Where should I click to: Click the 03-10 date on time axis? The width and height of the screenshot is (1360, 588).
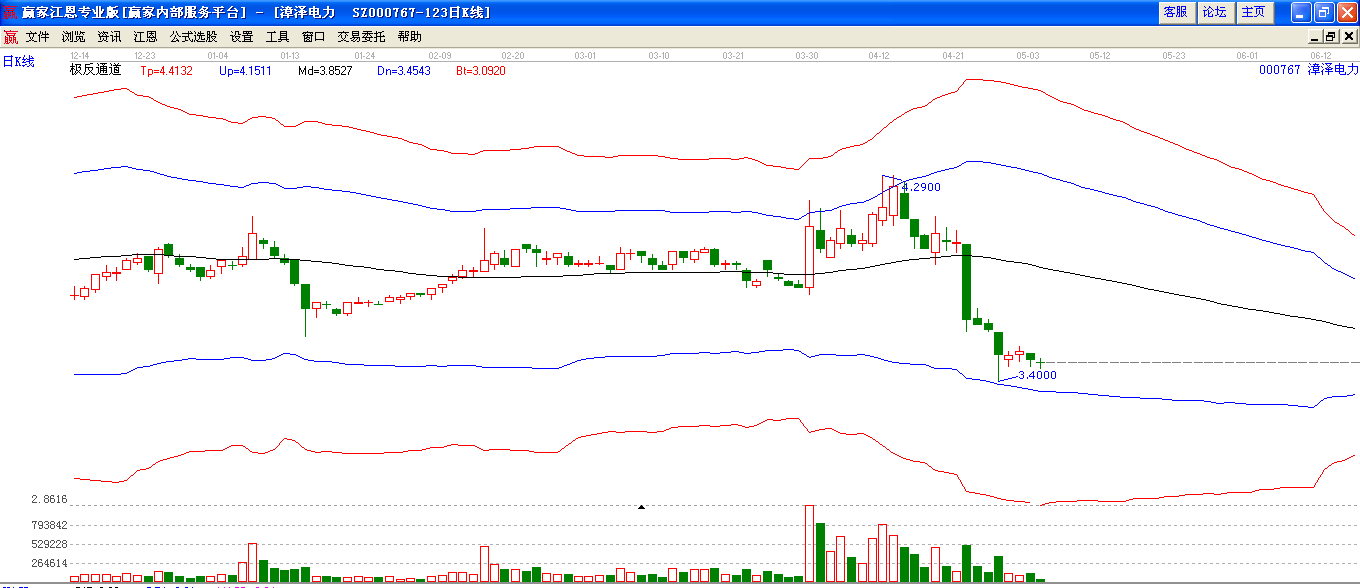[659, 55]
